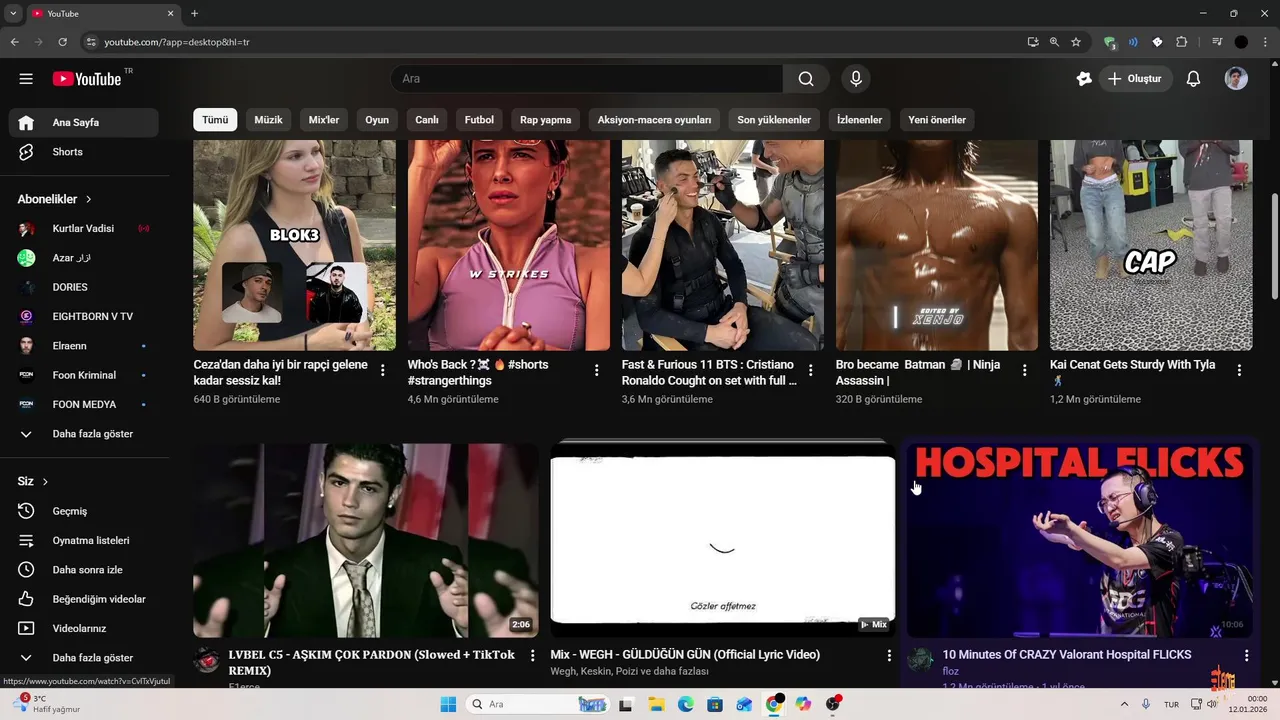Screen dimensions: 1280x720
Task: Select the Müzik filter chip
Action: (x=268, y=120)
